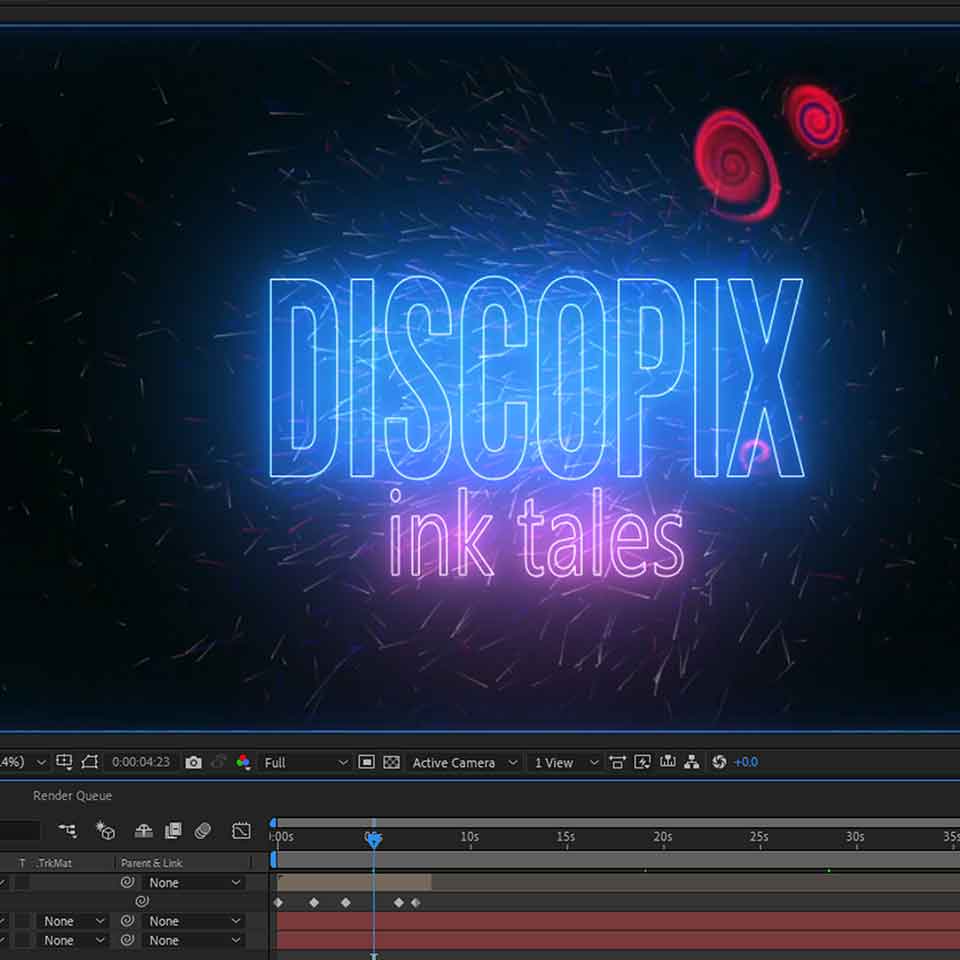The image size is (960, 960).
Task: Open the 1 View layout dropdown
Action: (x=565, y=762)
